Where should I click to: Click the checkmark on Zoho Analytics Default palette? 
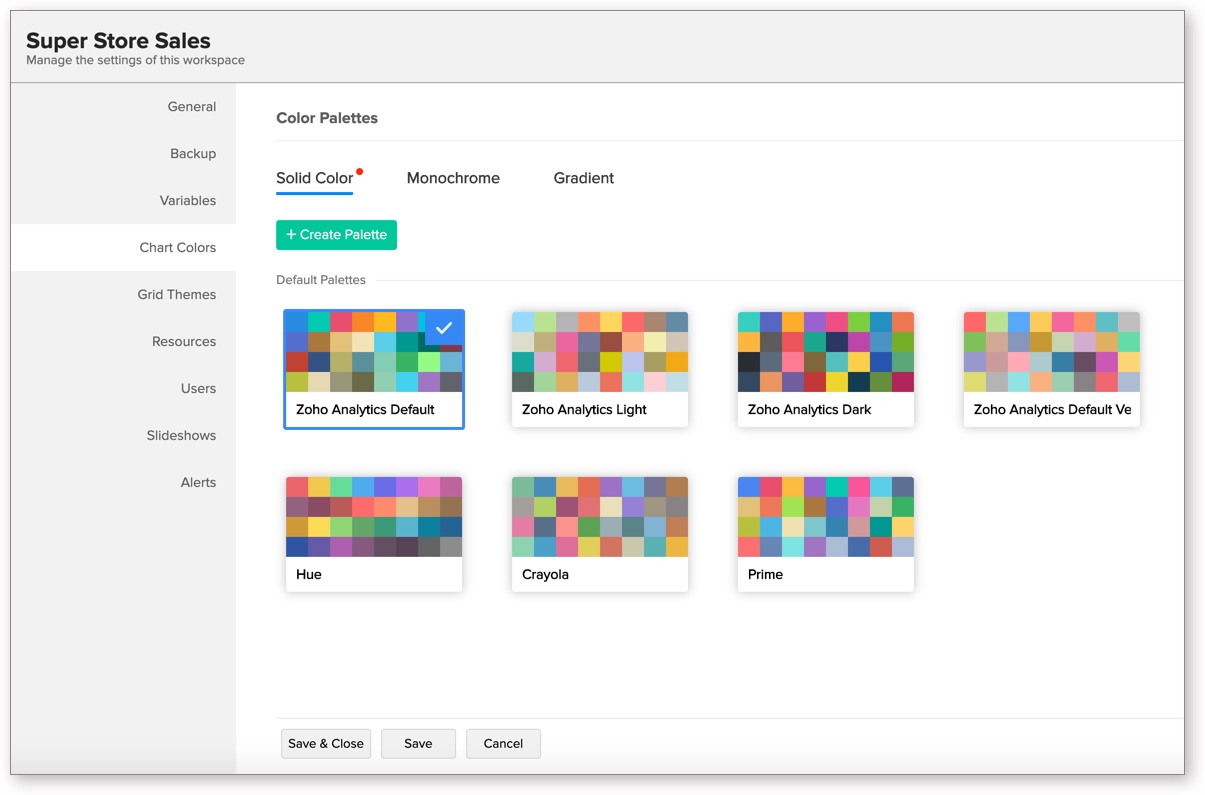point(444,328)
